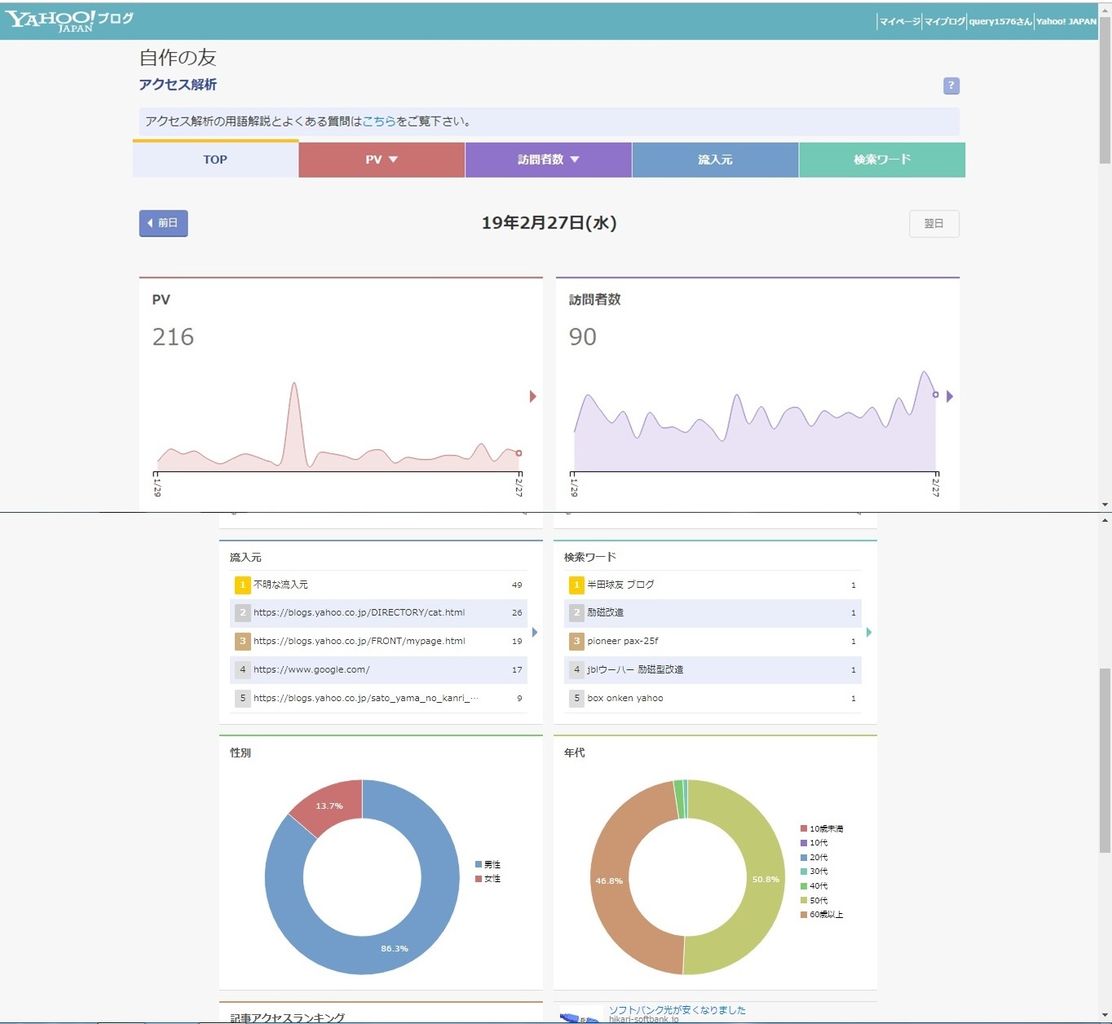Image resolution: width=1112 pixels, height=1024 pixels.
Task: Click the PV chart end data point marker
Action: [519, 453]
